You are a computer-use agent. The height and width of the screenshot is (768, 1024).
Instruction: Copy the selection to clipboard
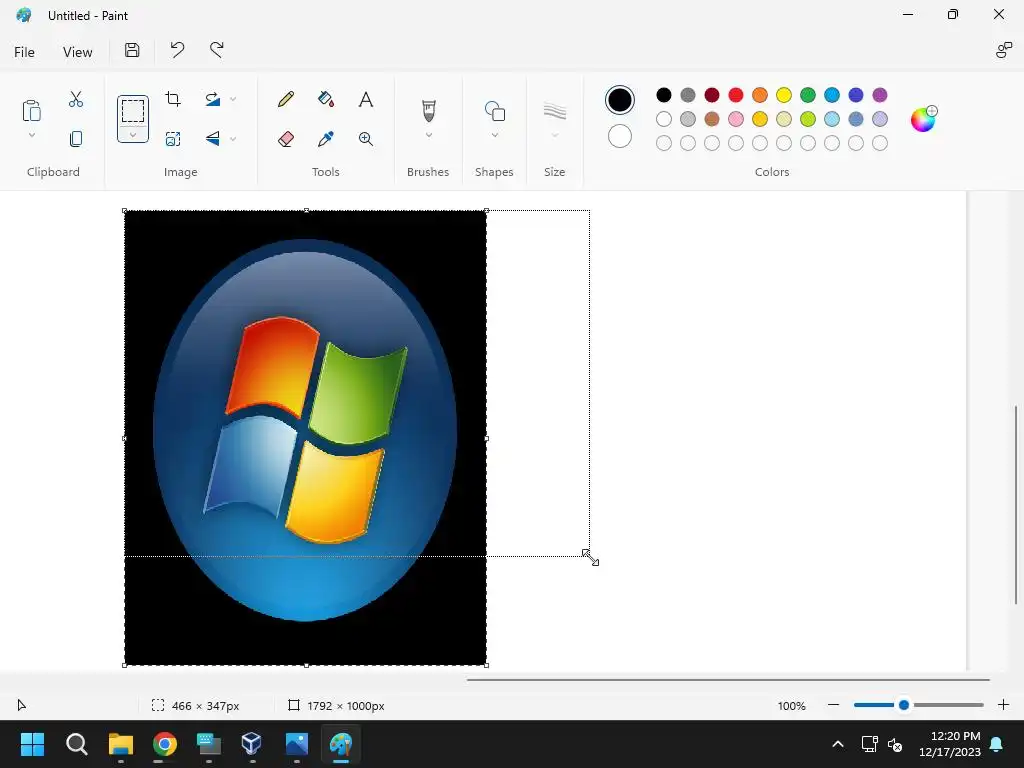point(76,138)
